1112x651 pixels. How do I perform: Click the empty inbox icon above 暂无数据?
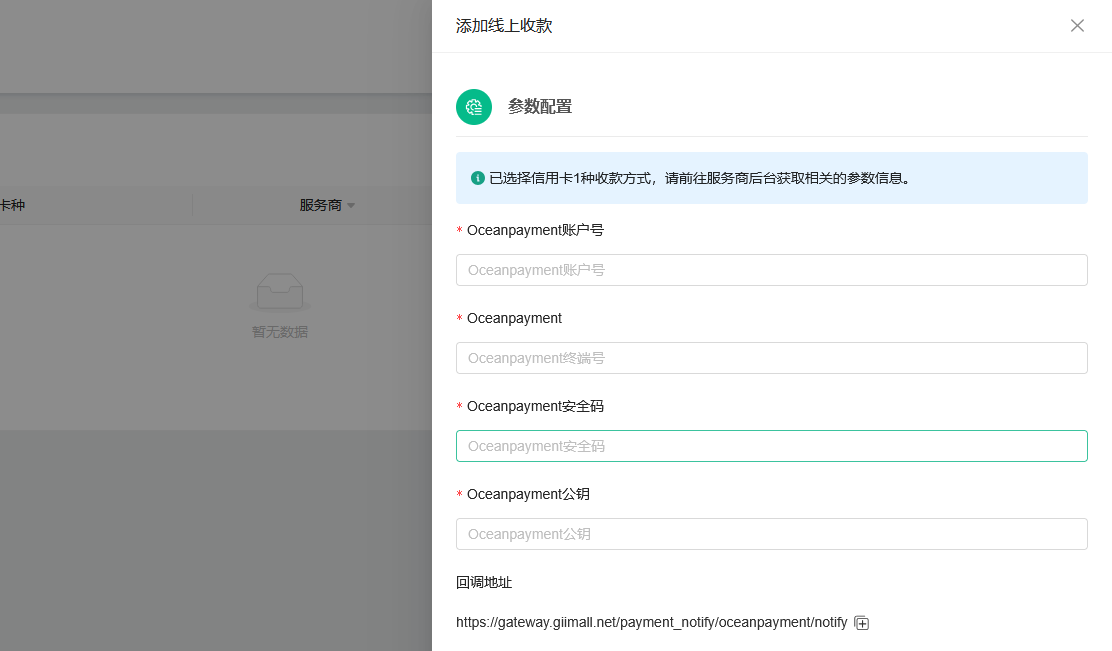tap(280, 292)
